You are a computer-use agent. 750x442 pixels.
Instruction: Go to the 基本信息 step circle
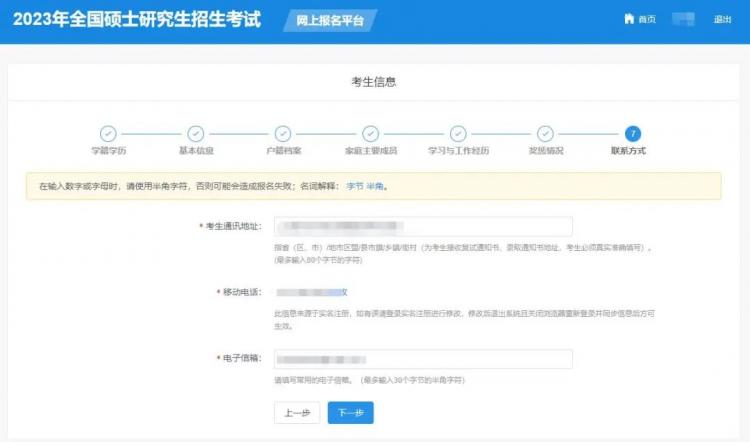[x=196, y=133]
